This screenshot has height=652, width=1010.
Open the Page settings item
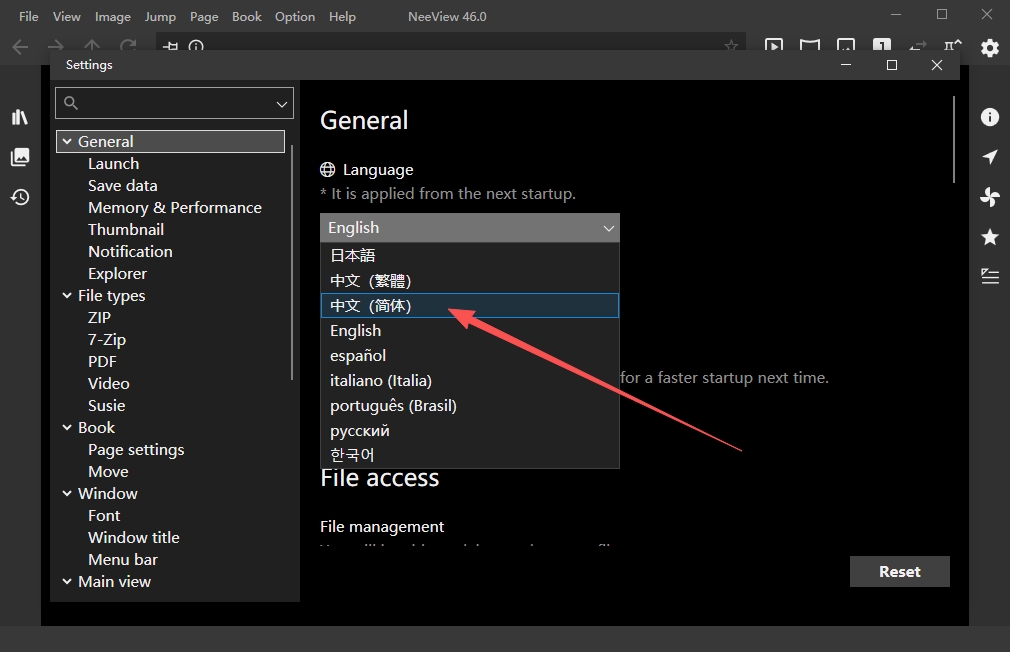[x=136, y=450]
